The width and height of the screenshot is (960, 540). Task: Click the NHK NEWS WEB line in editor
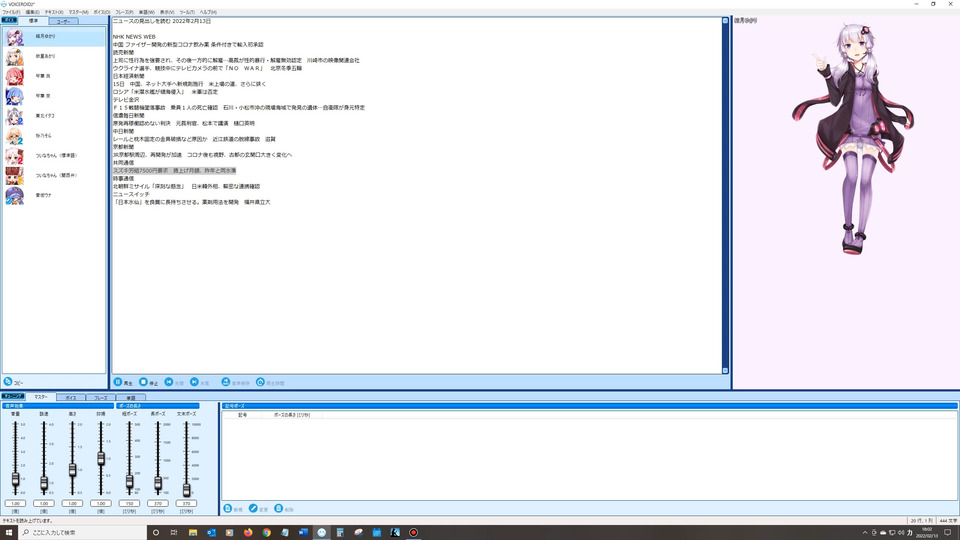[134, 37]
